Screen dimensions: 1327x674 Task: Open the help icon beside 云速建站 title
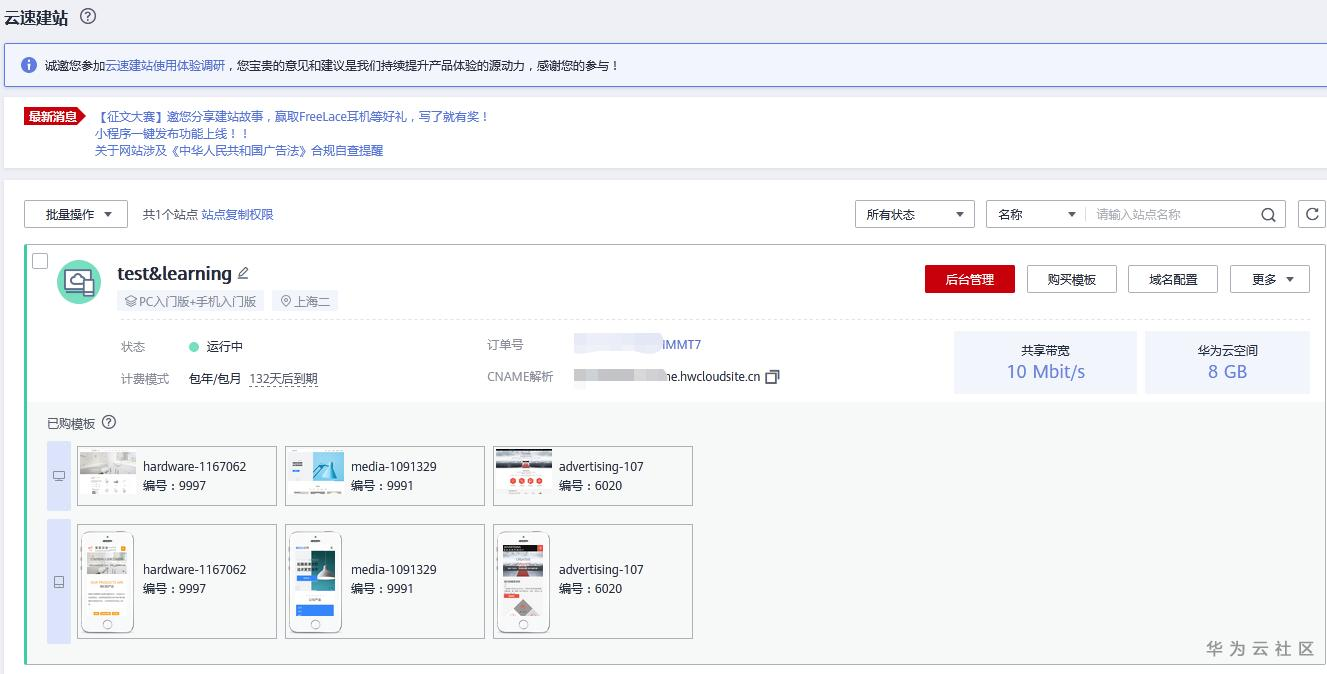coord(88,16)
